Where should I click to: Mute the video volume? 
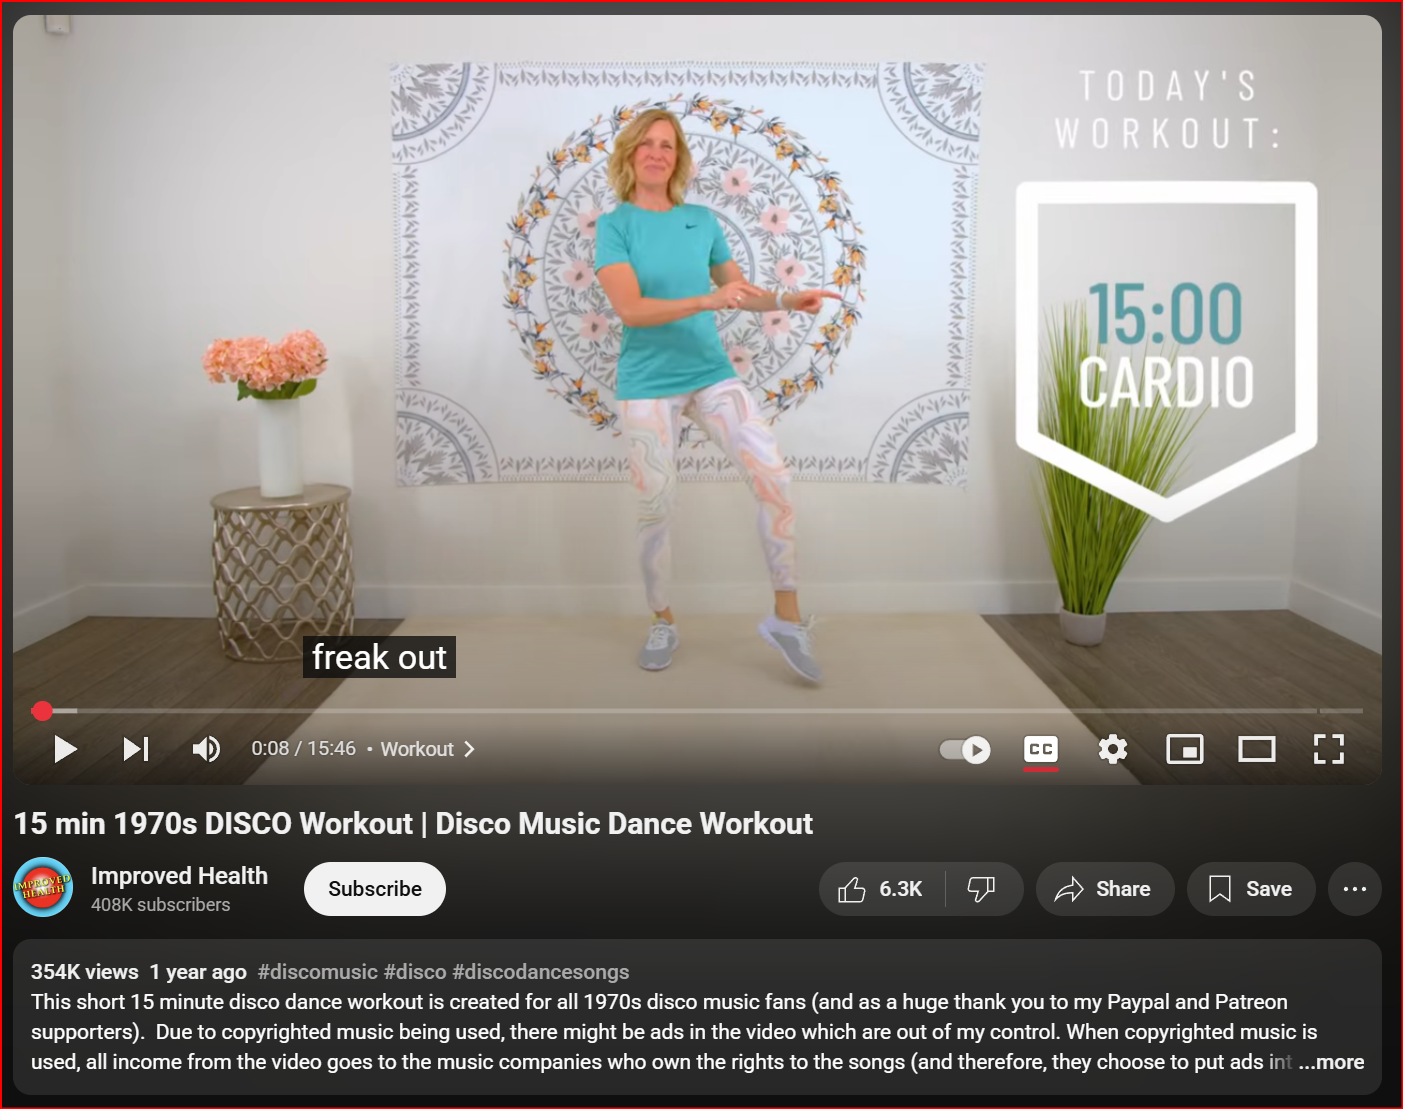[x=206, y=749]
